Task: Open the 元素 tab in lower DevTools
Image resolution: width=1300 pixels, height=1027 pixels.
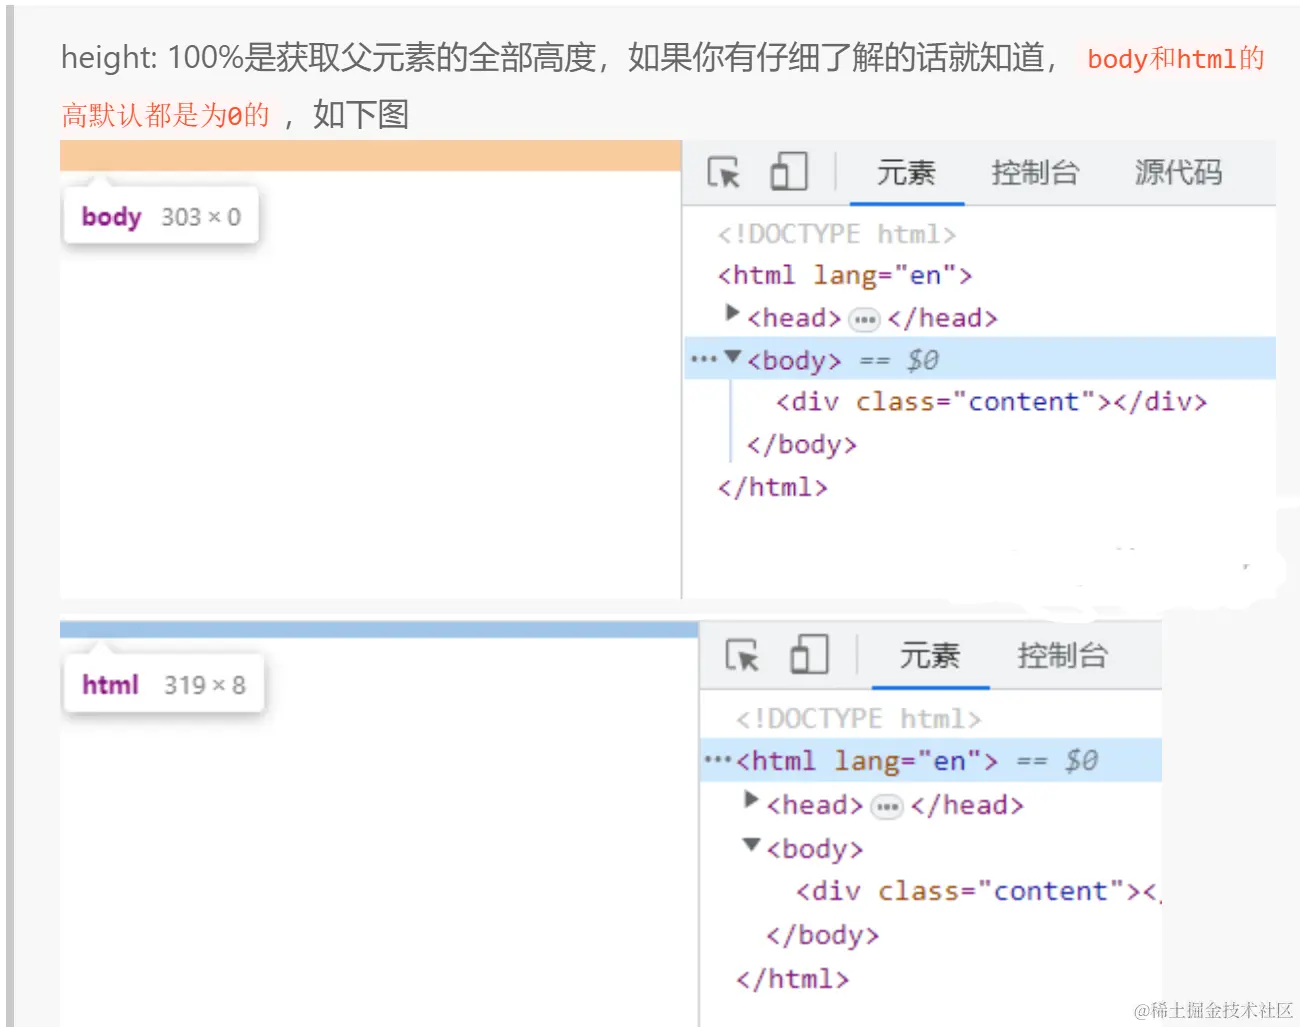Action: pos(930,656)
